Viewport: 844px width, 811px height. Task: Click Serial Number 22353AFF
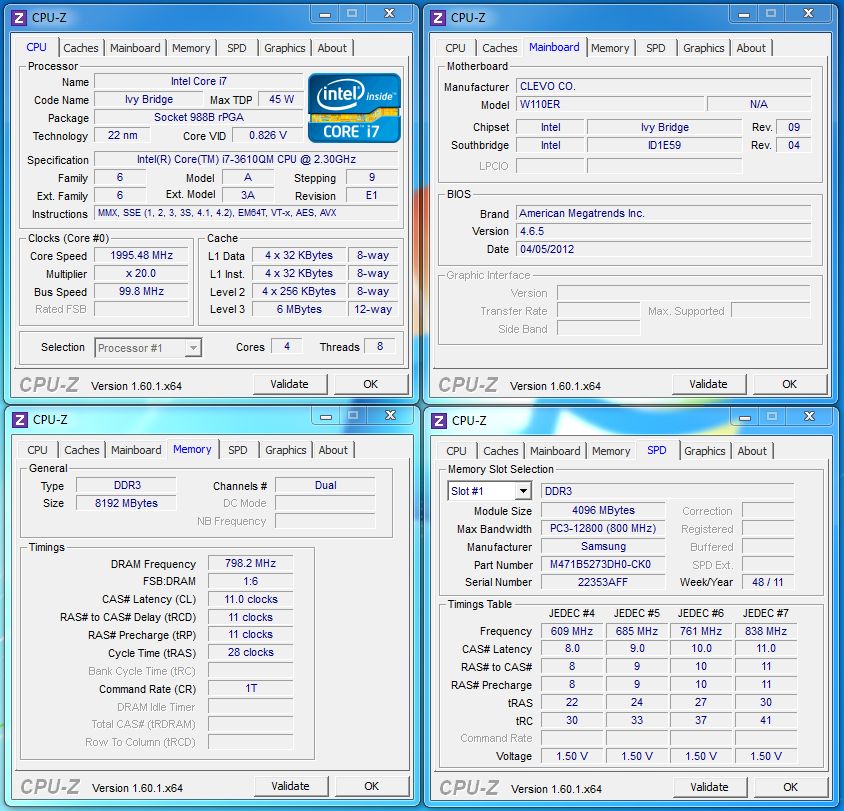[603, 582]
